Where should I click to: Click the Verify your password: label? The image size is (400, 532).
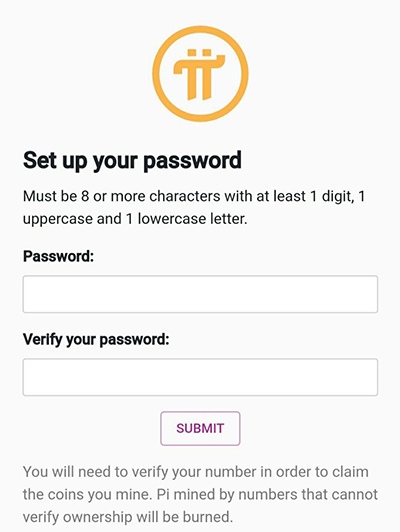(96, 339)
